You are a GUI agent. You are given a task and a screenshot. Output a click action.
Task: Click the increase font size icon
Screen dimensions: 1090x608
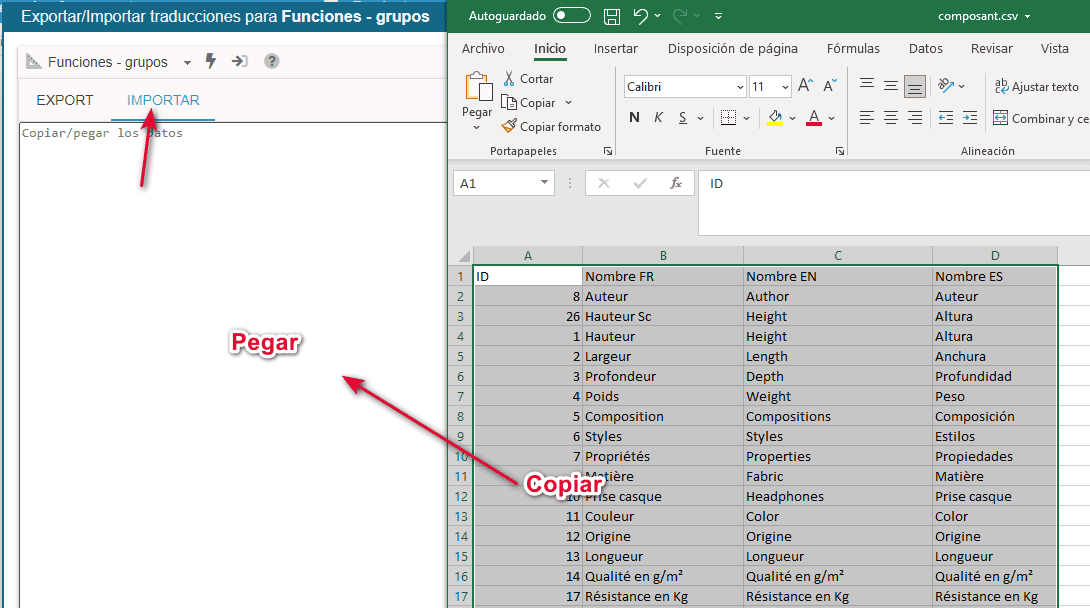[805, 87]
